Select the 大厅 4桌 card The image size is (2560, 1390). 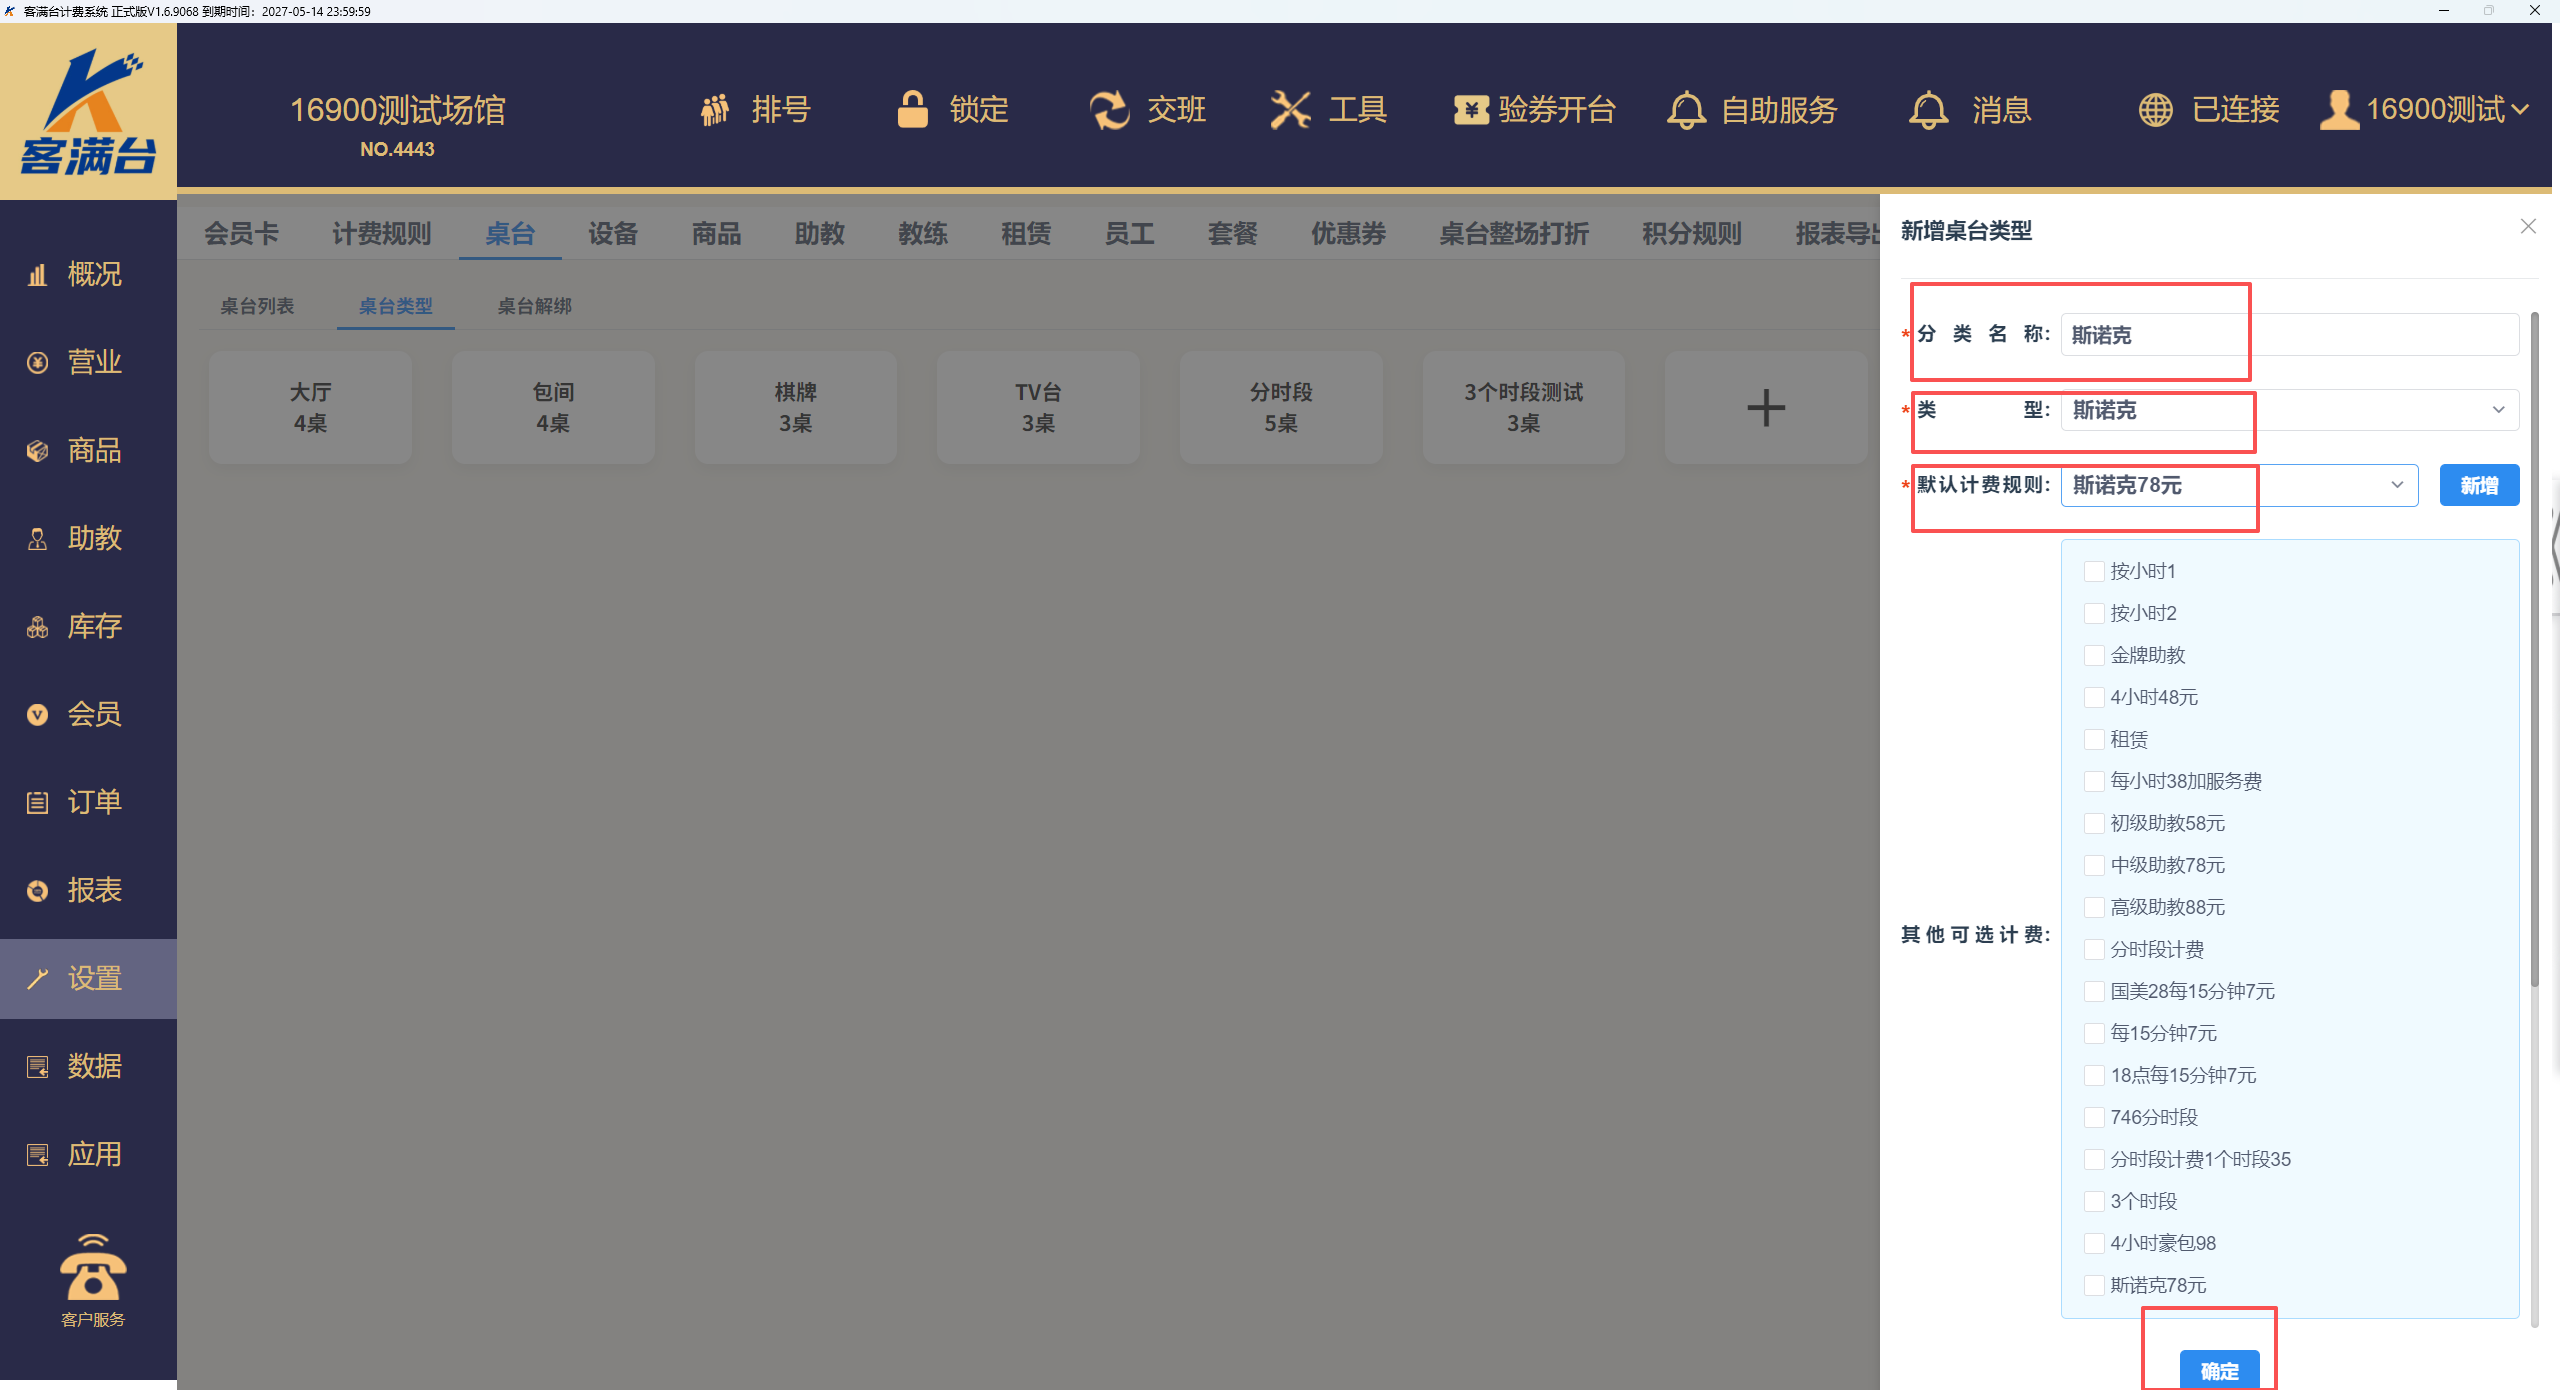(310, 407)
